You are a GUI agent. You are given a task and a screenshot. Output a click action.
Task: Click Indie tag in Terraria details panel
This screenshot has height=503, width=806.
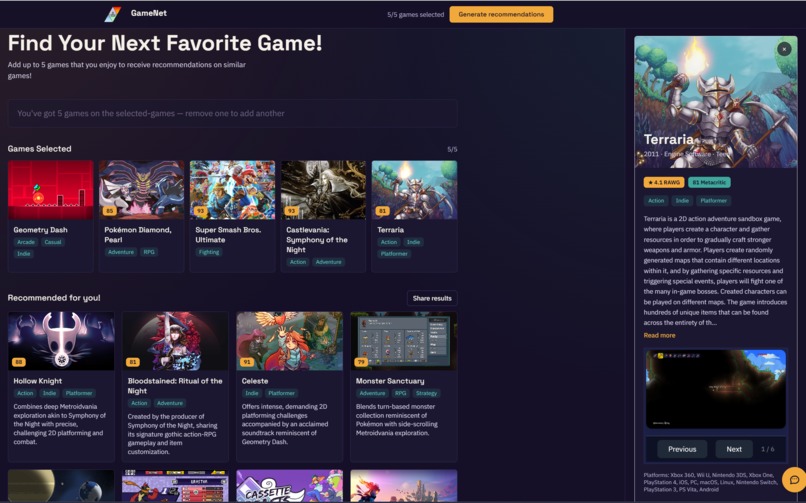(682, 200)
